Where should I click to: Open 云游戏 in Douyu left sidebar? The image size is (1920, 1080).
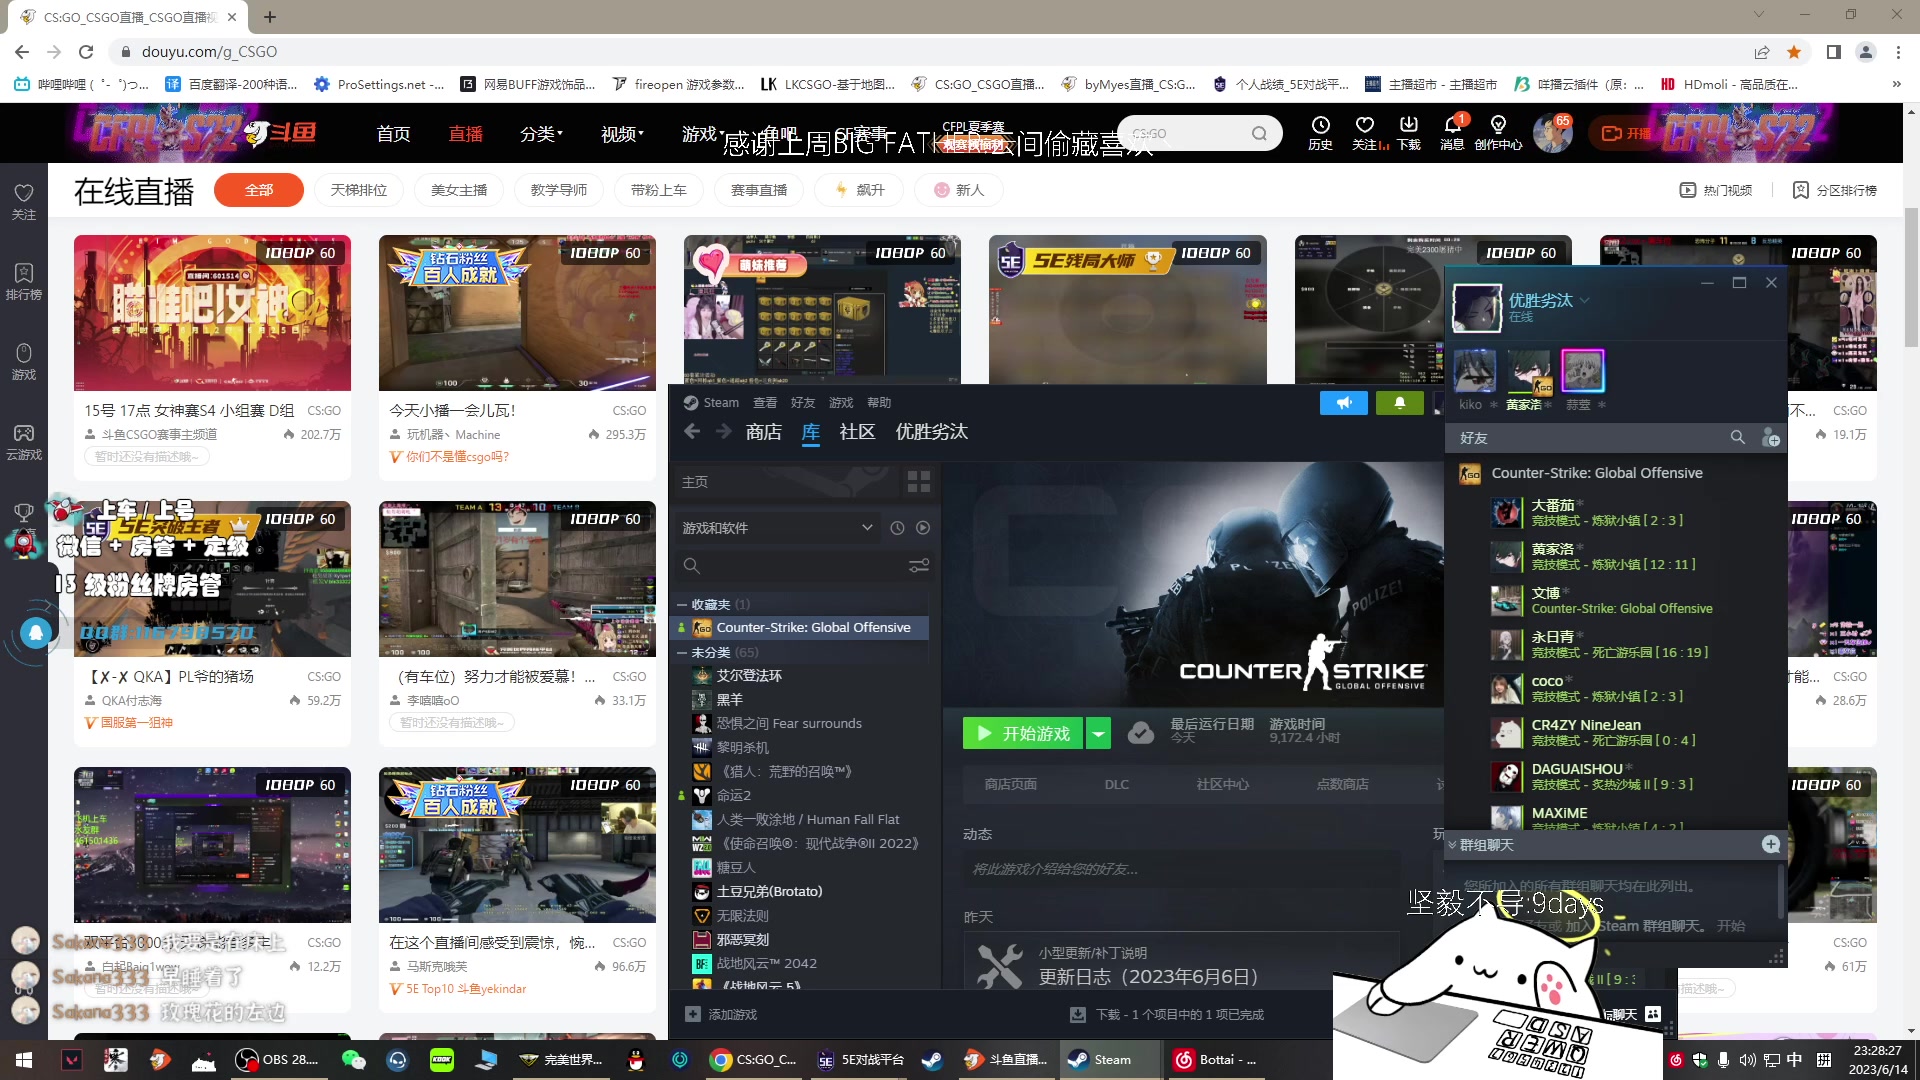[24, 441]
